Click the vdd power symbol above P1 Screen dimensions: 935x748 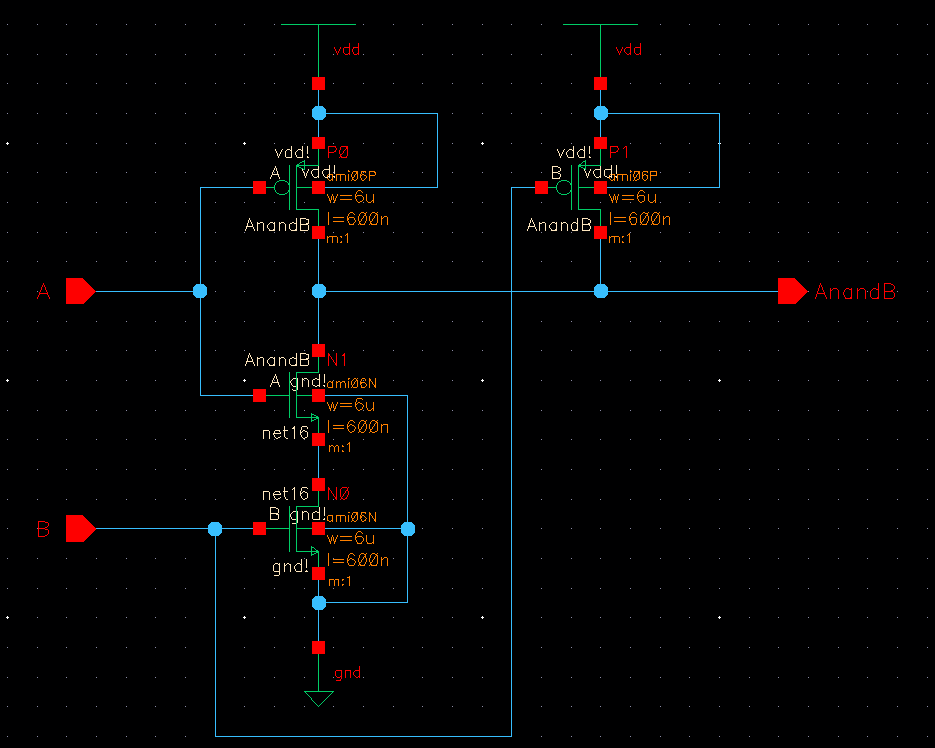(x=600, y=25)
